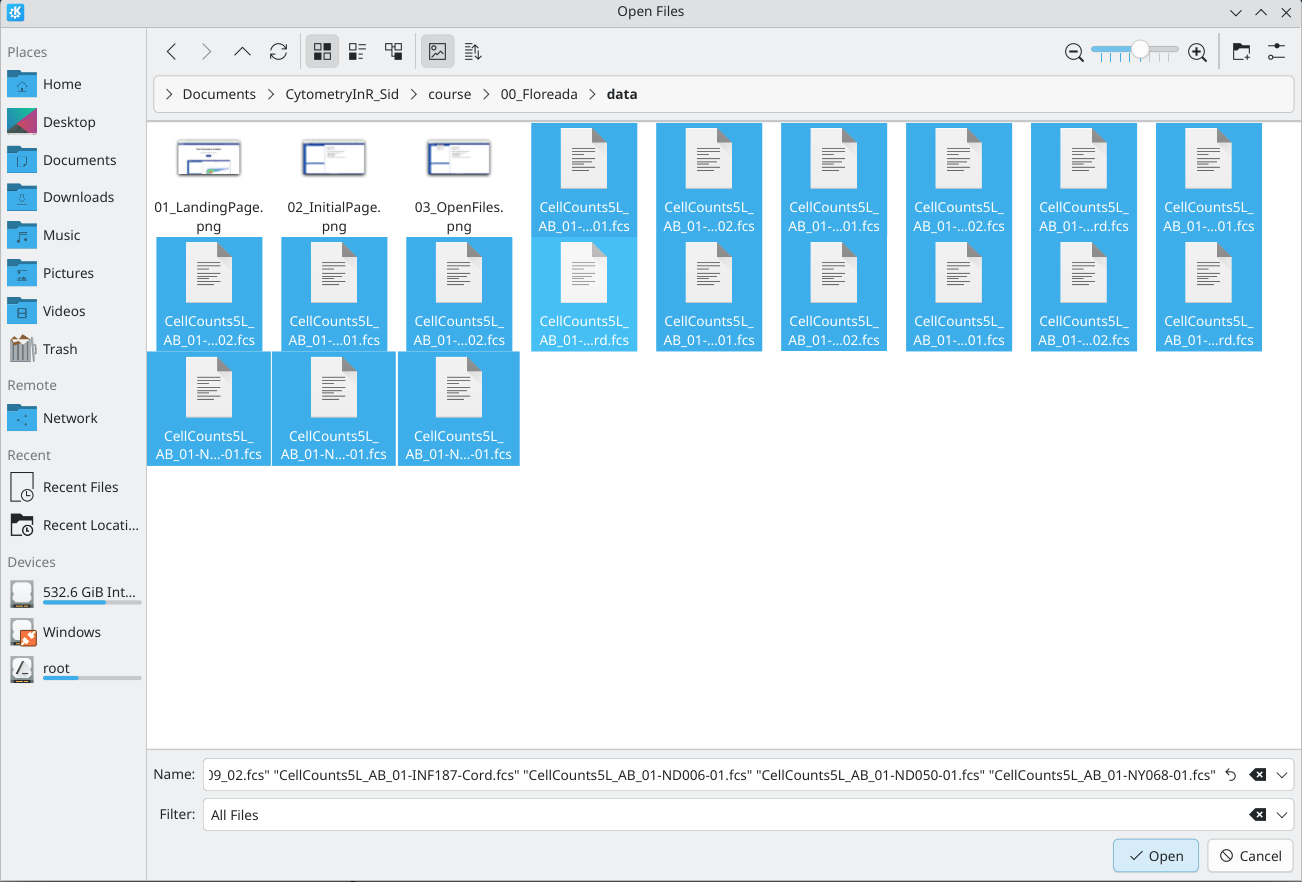Select Downloads in the Places sidebar

tap(78, 198)
